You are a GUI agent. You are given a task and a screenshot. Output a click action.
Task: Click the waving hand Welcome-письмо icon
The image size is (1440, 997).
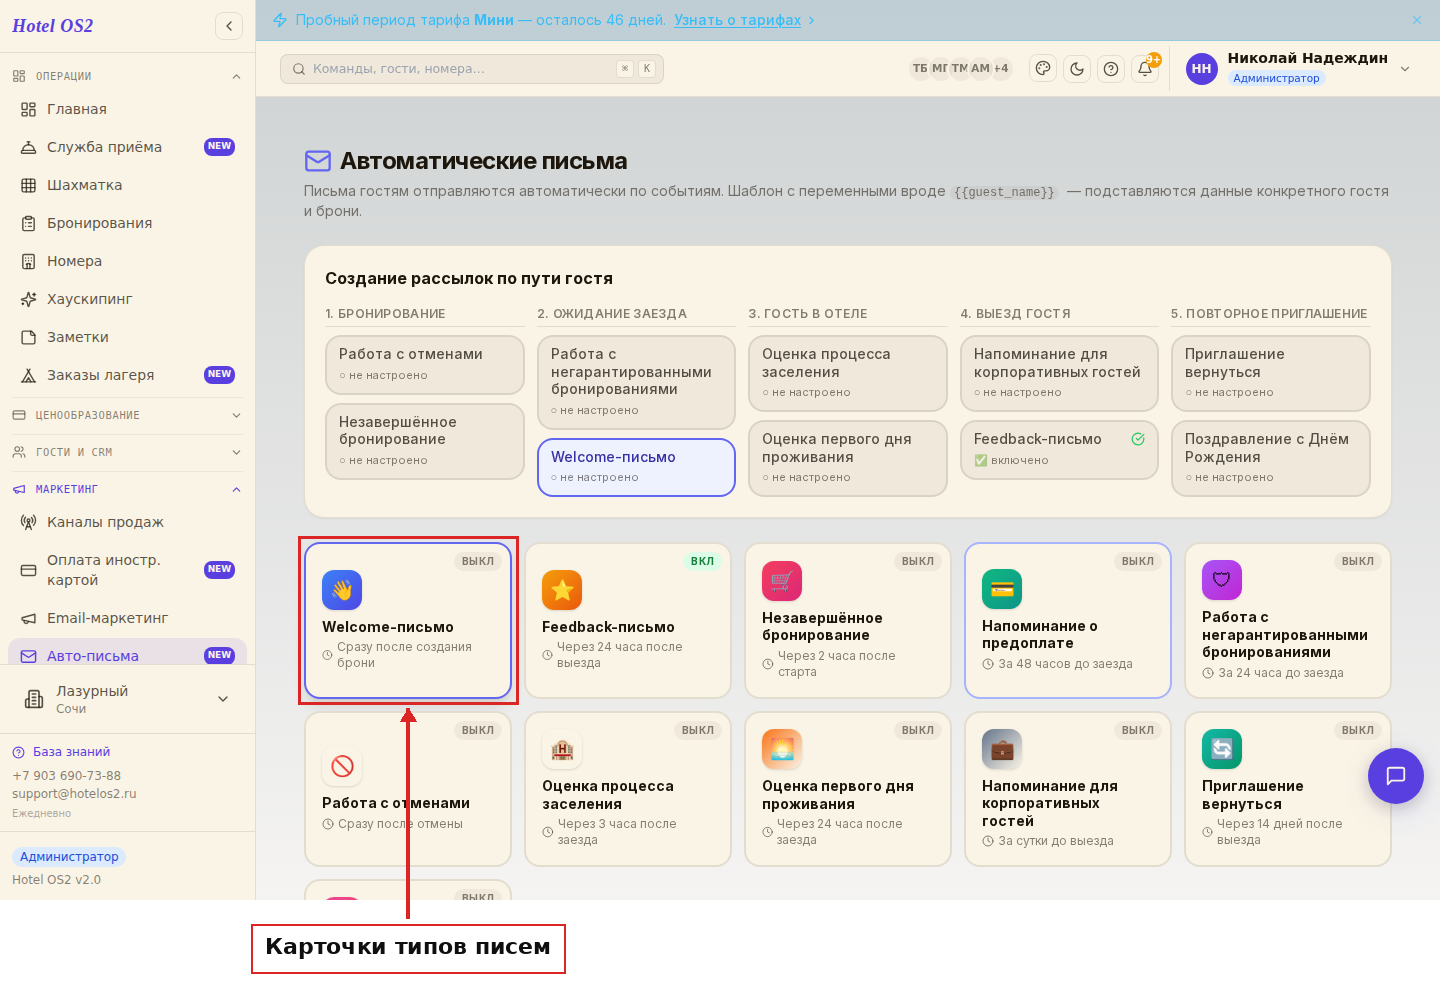[x=342, y=590]
